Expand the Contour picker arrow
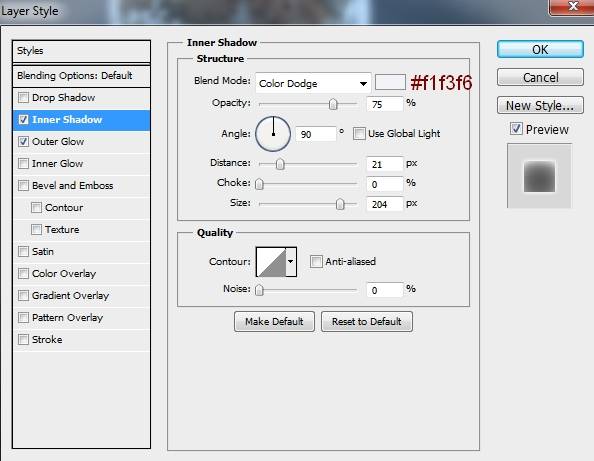Screen dimensions: 594x461 click(x=291, y=262)
